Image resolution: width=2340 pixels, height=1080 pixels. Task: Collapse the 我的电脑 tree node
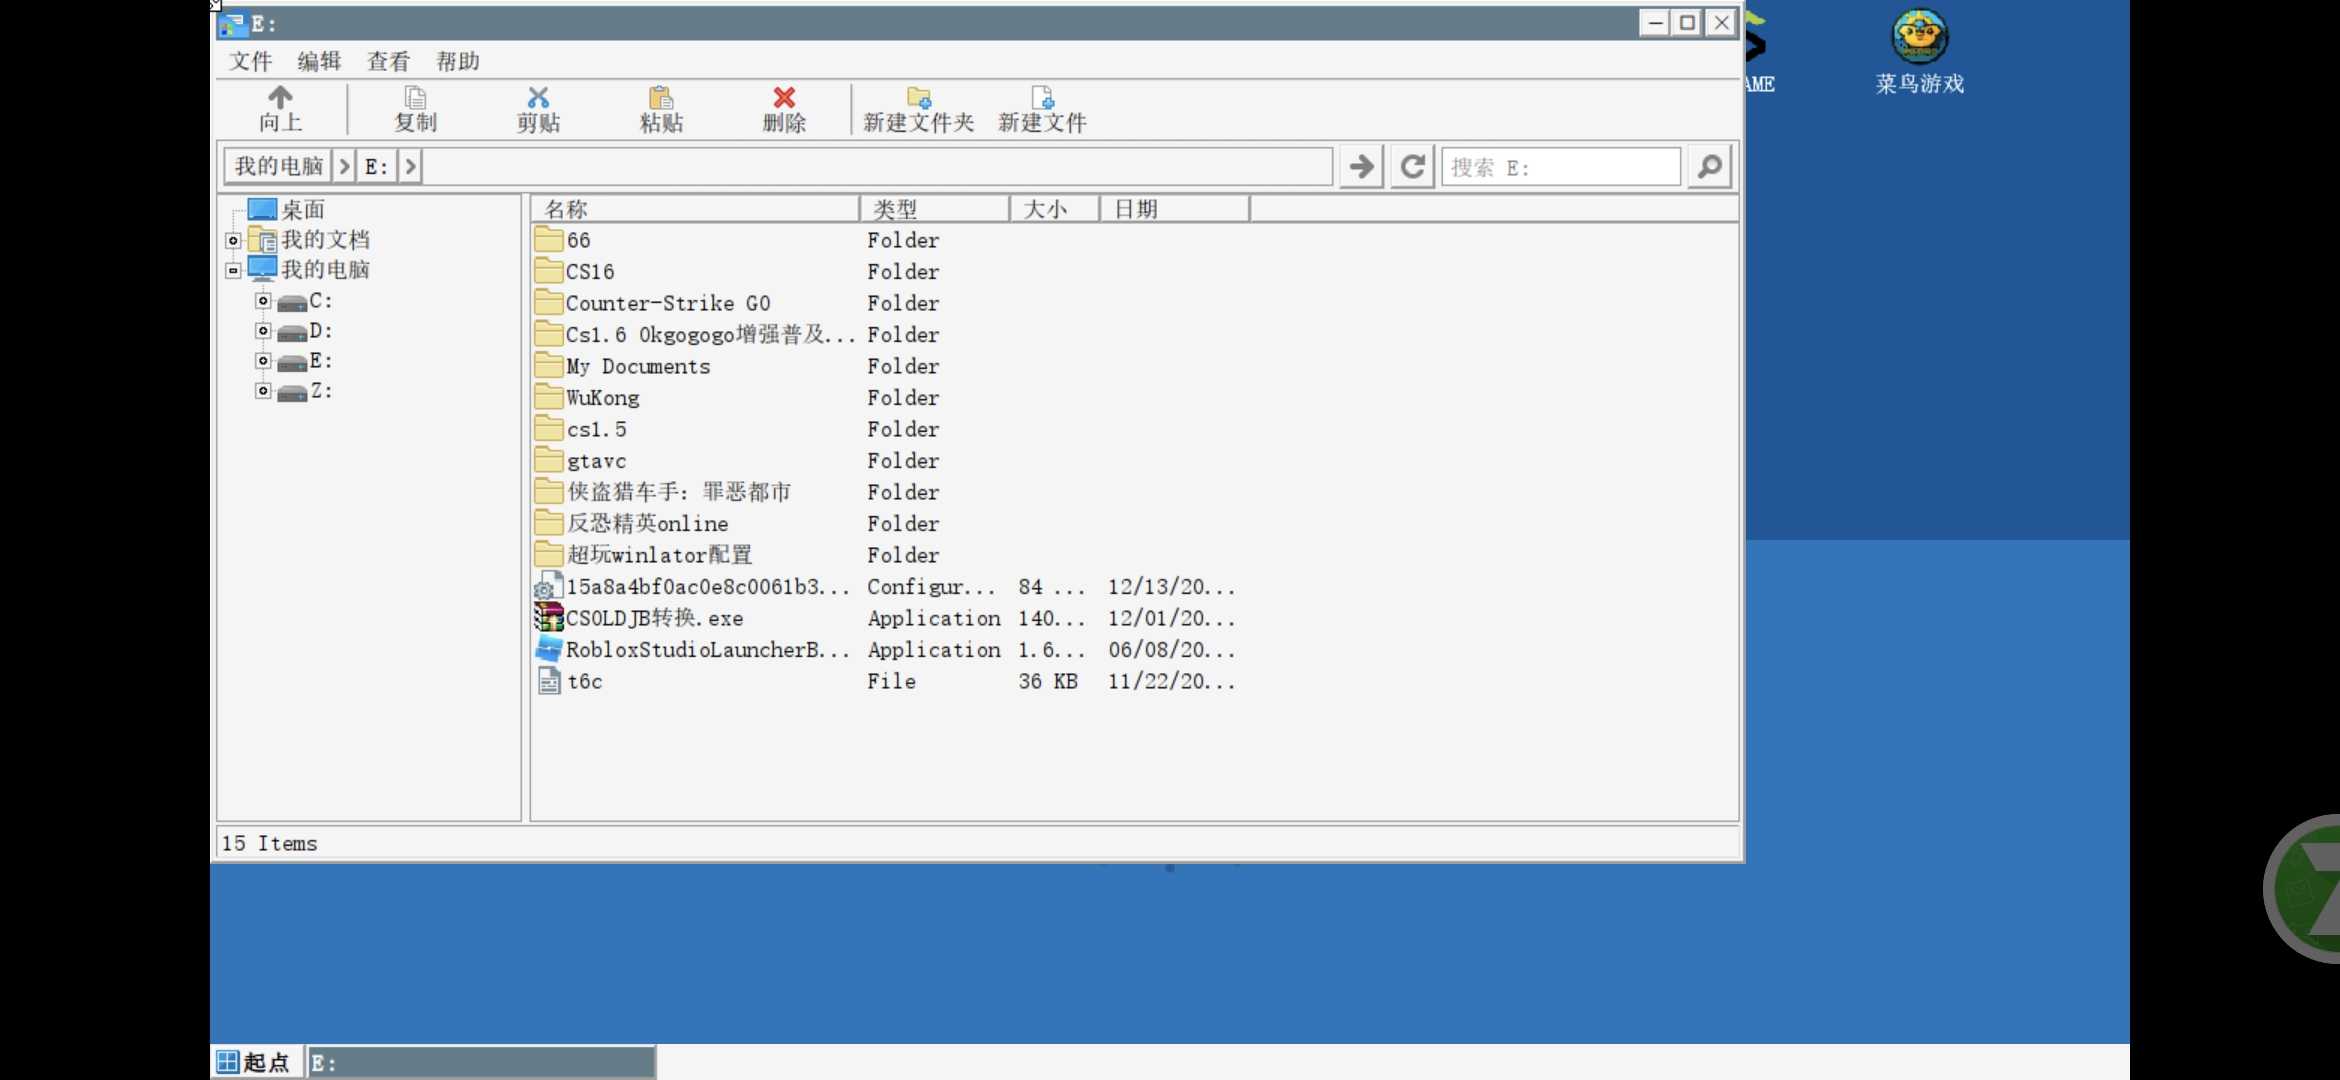point(233,270)
